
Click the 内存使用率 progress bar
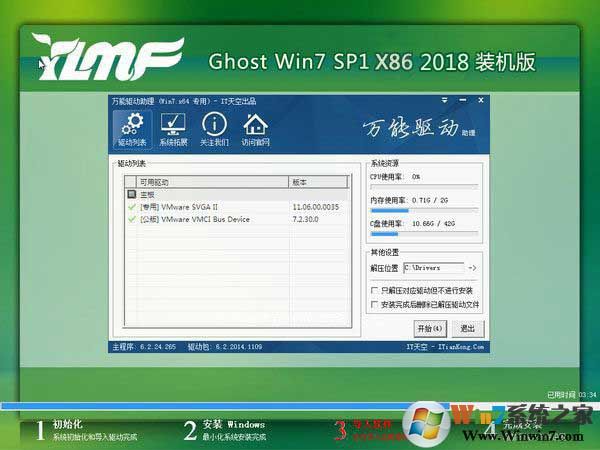[424, 210]
